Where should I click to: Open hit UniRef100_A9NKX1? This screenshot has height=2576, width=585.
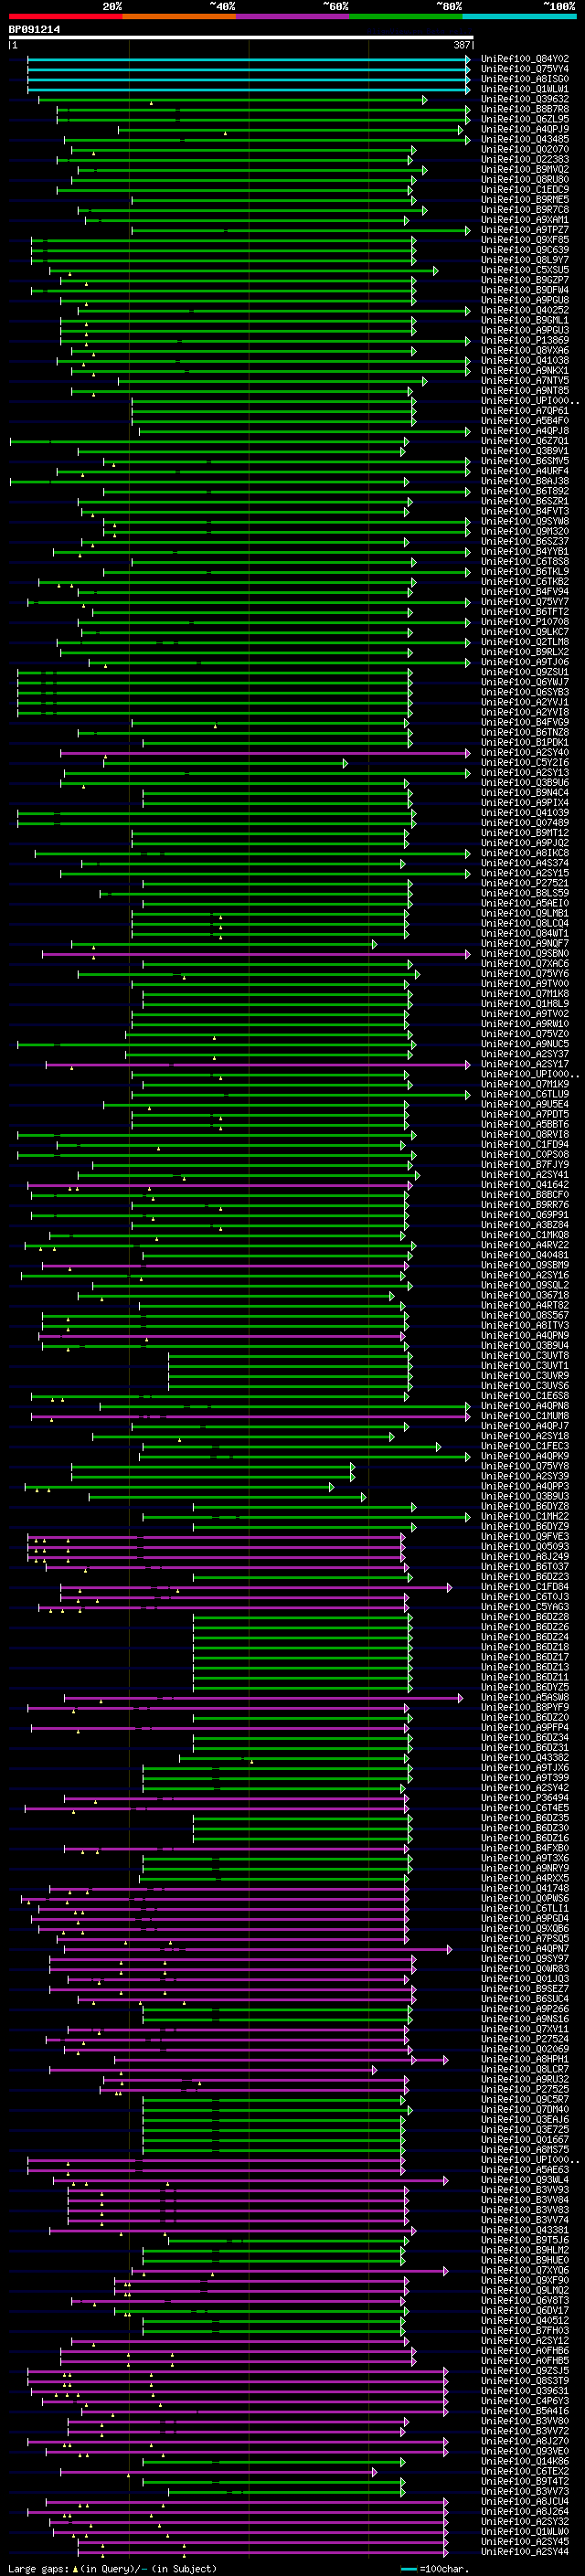click(525, 371)
